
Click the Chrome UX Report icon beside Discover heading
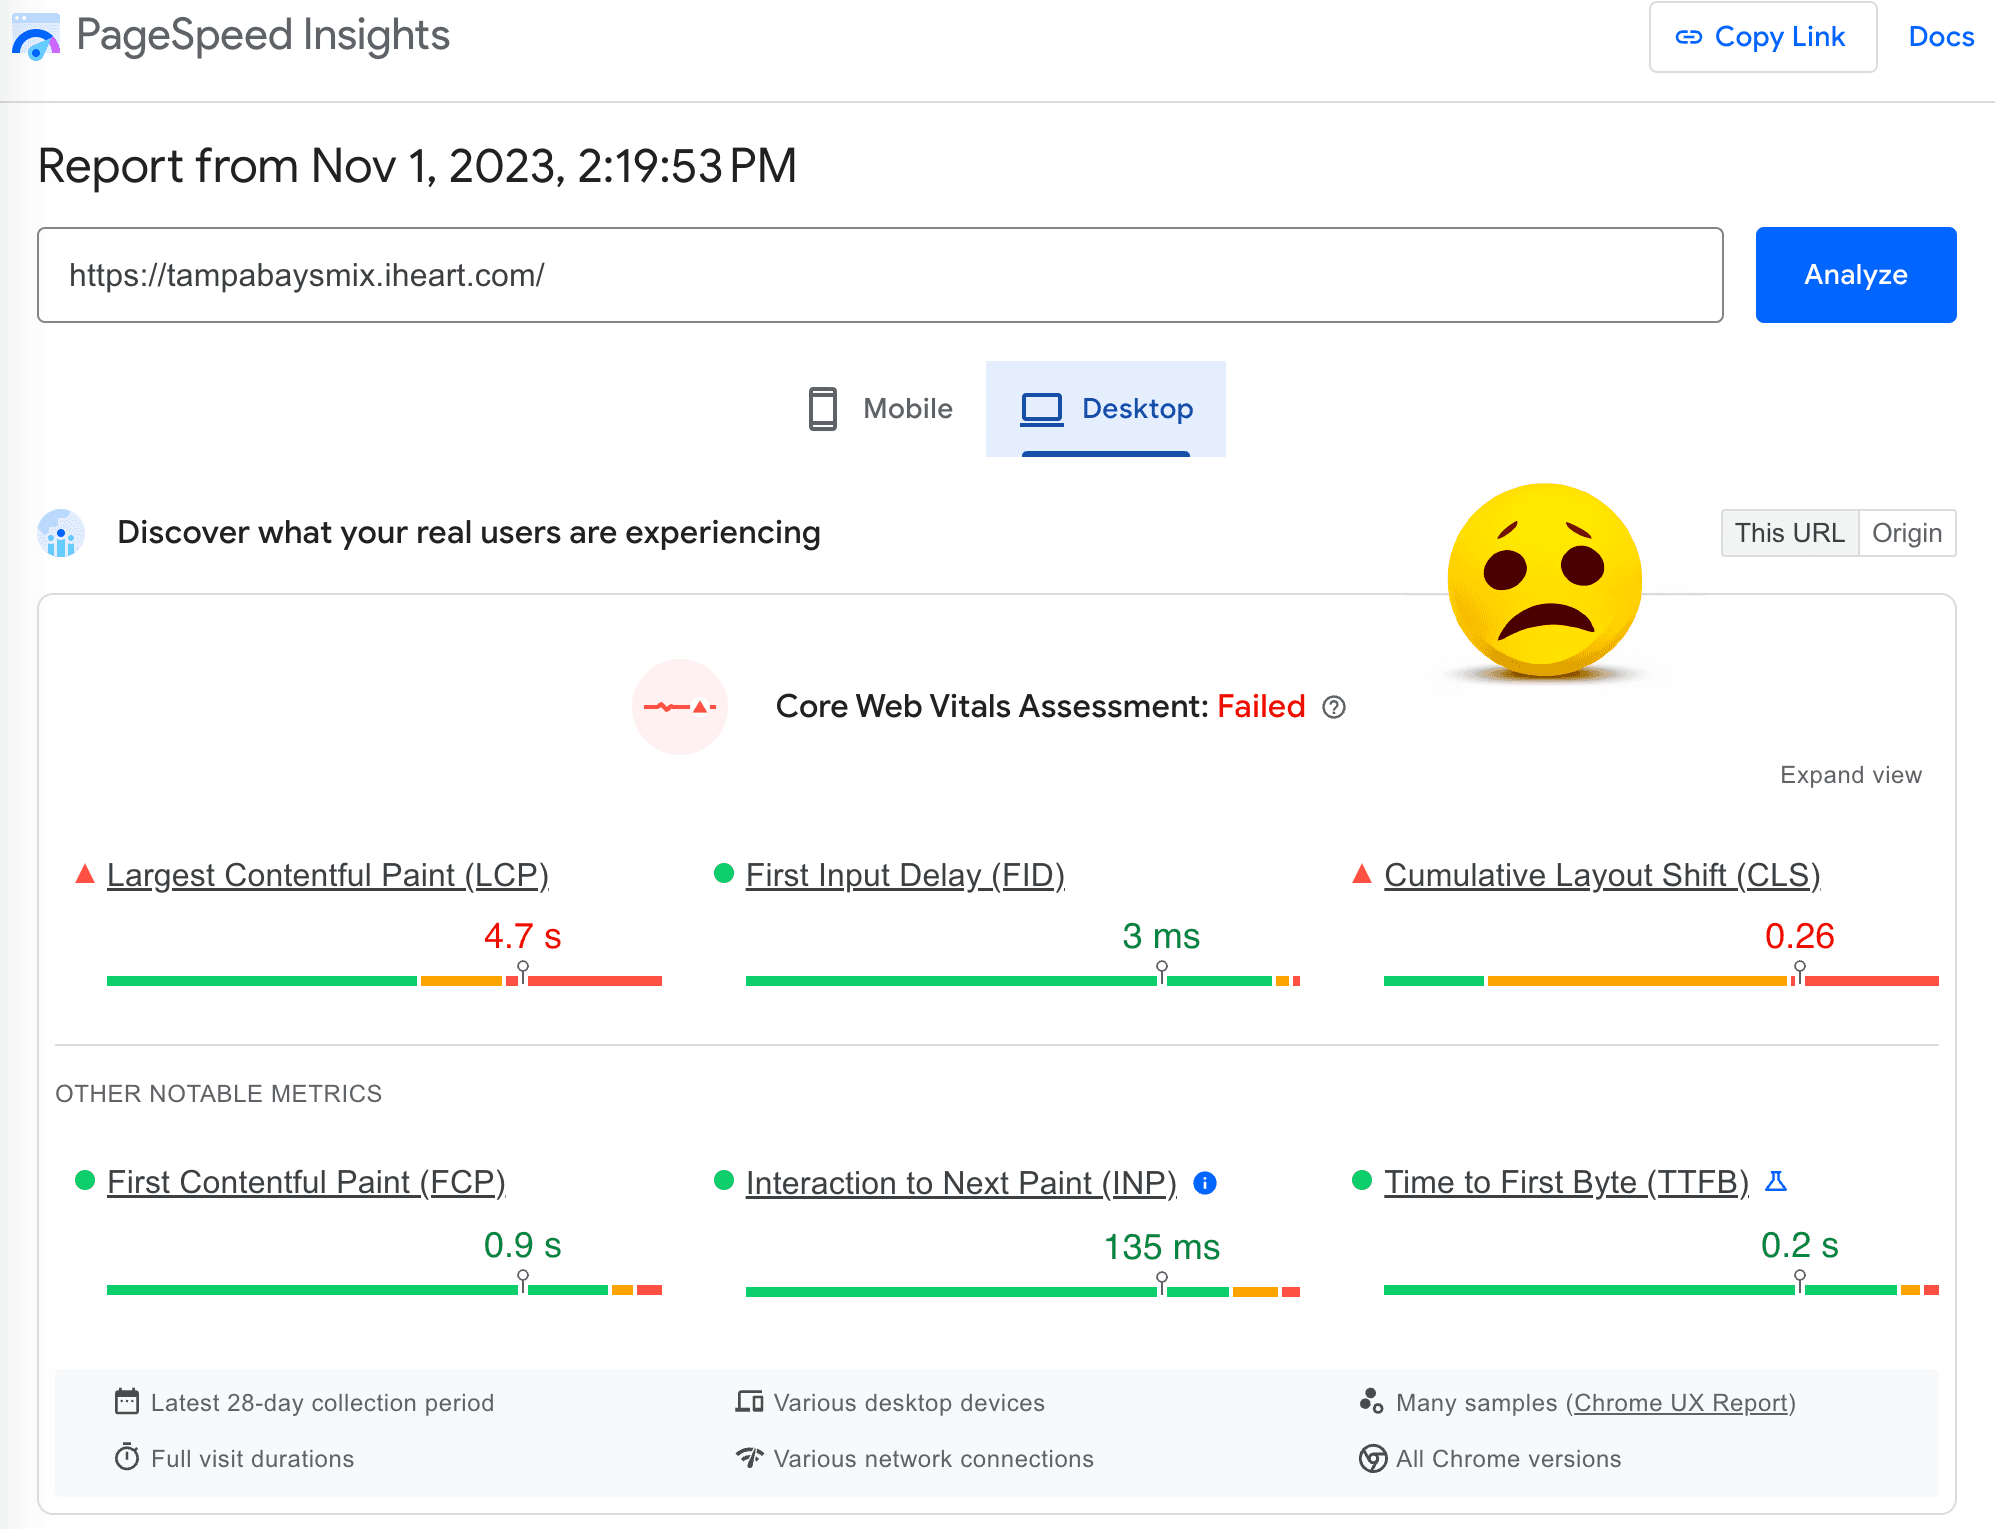click(x=60, y=534)
